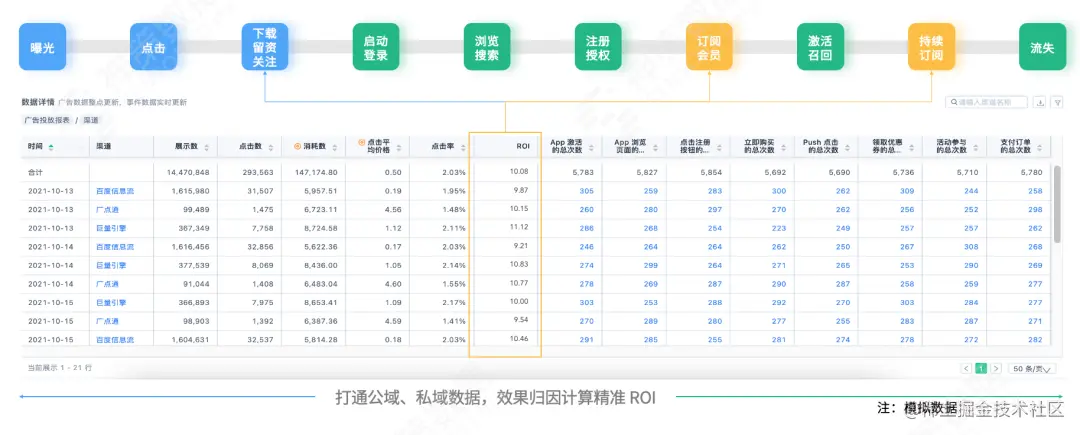Toggle sort on 立即购买的总次数 header
The width and height of the screenshot is (1080, 435).
click(x=782, y=147)
